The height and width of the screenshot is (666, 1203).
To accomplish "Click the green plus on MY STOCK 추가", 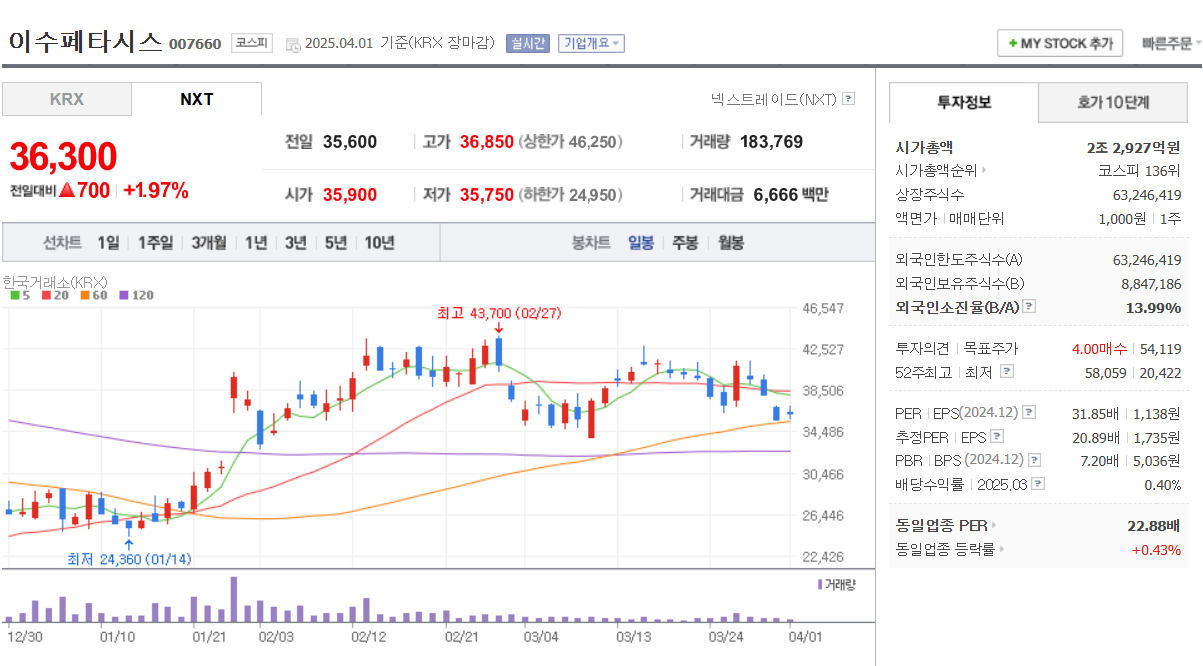I will coord(1013,44).
